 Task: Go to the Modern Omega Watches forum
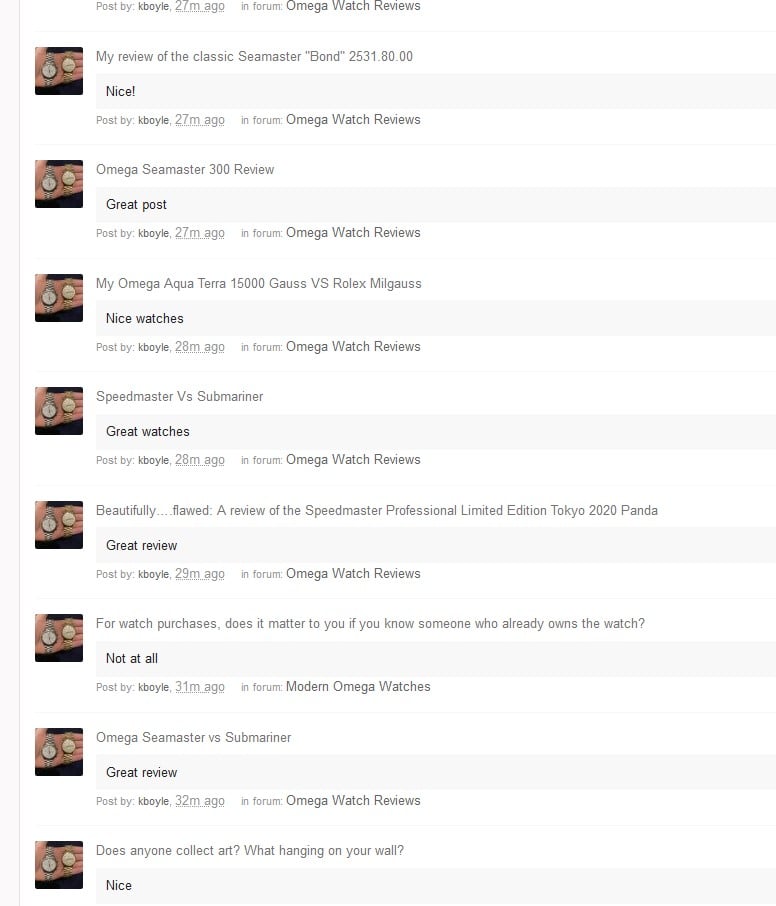[358, 686]
